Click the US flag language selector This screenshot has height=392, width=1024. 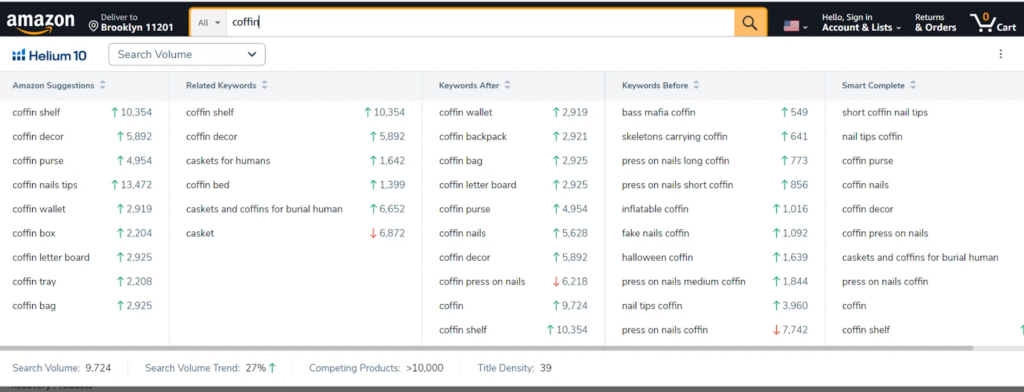(795, 25)
